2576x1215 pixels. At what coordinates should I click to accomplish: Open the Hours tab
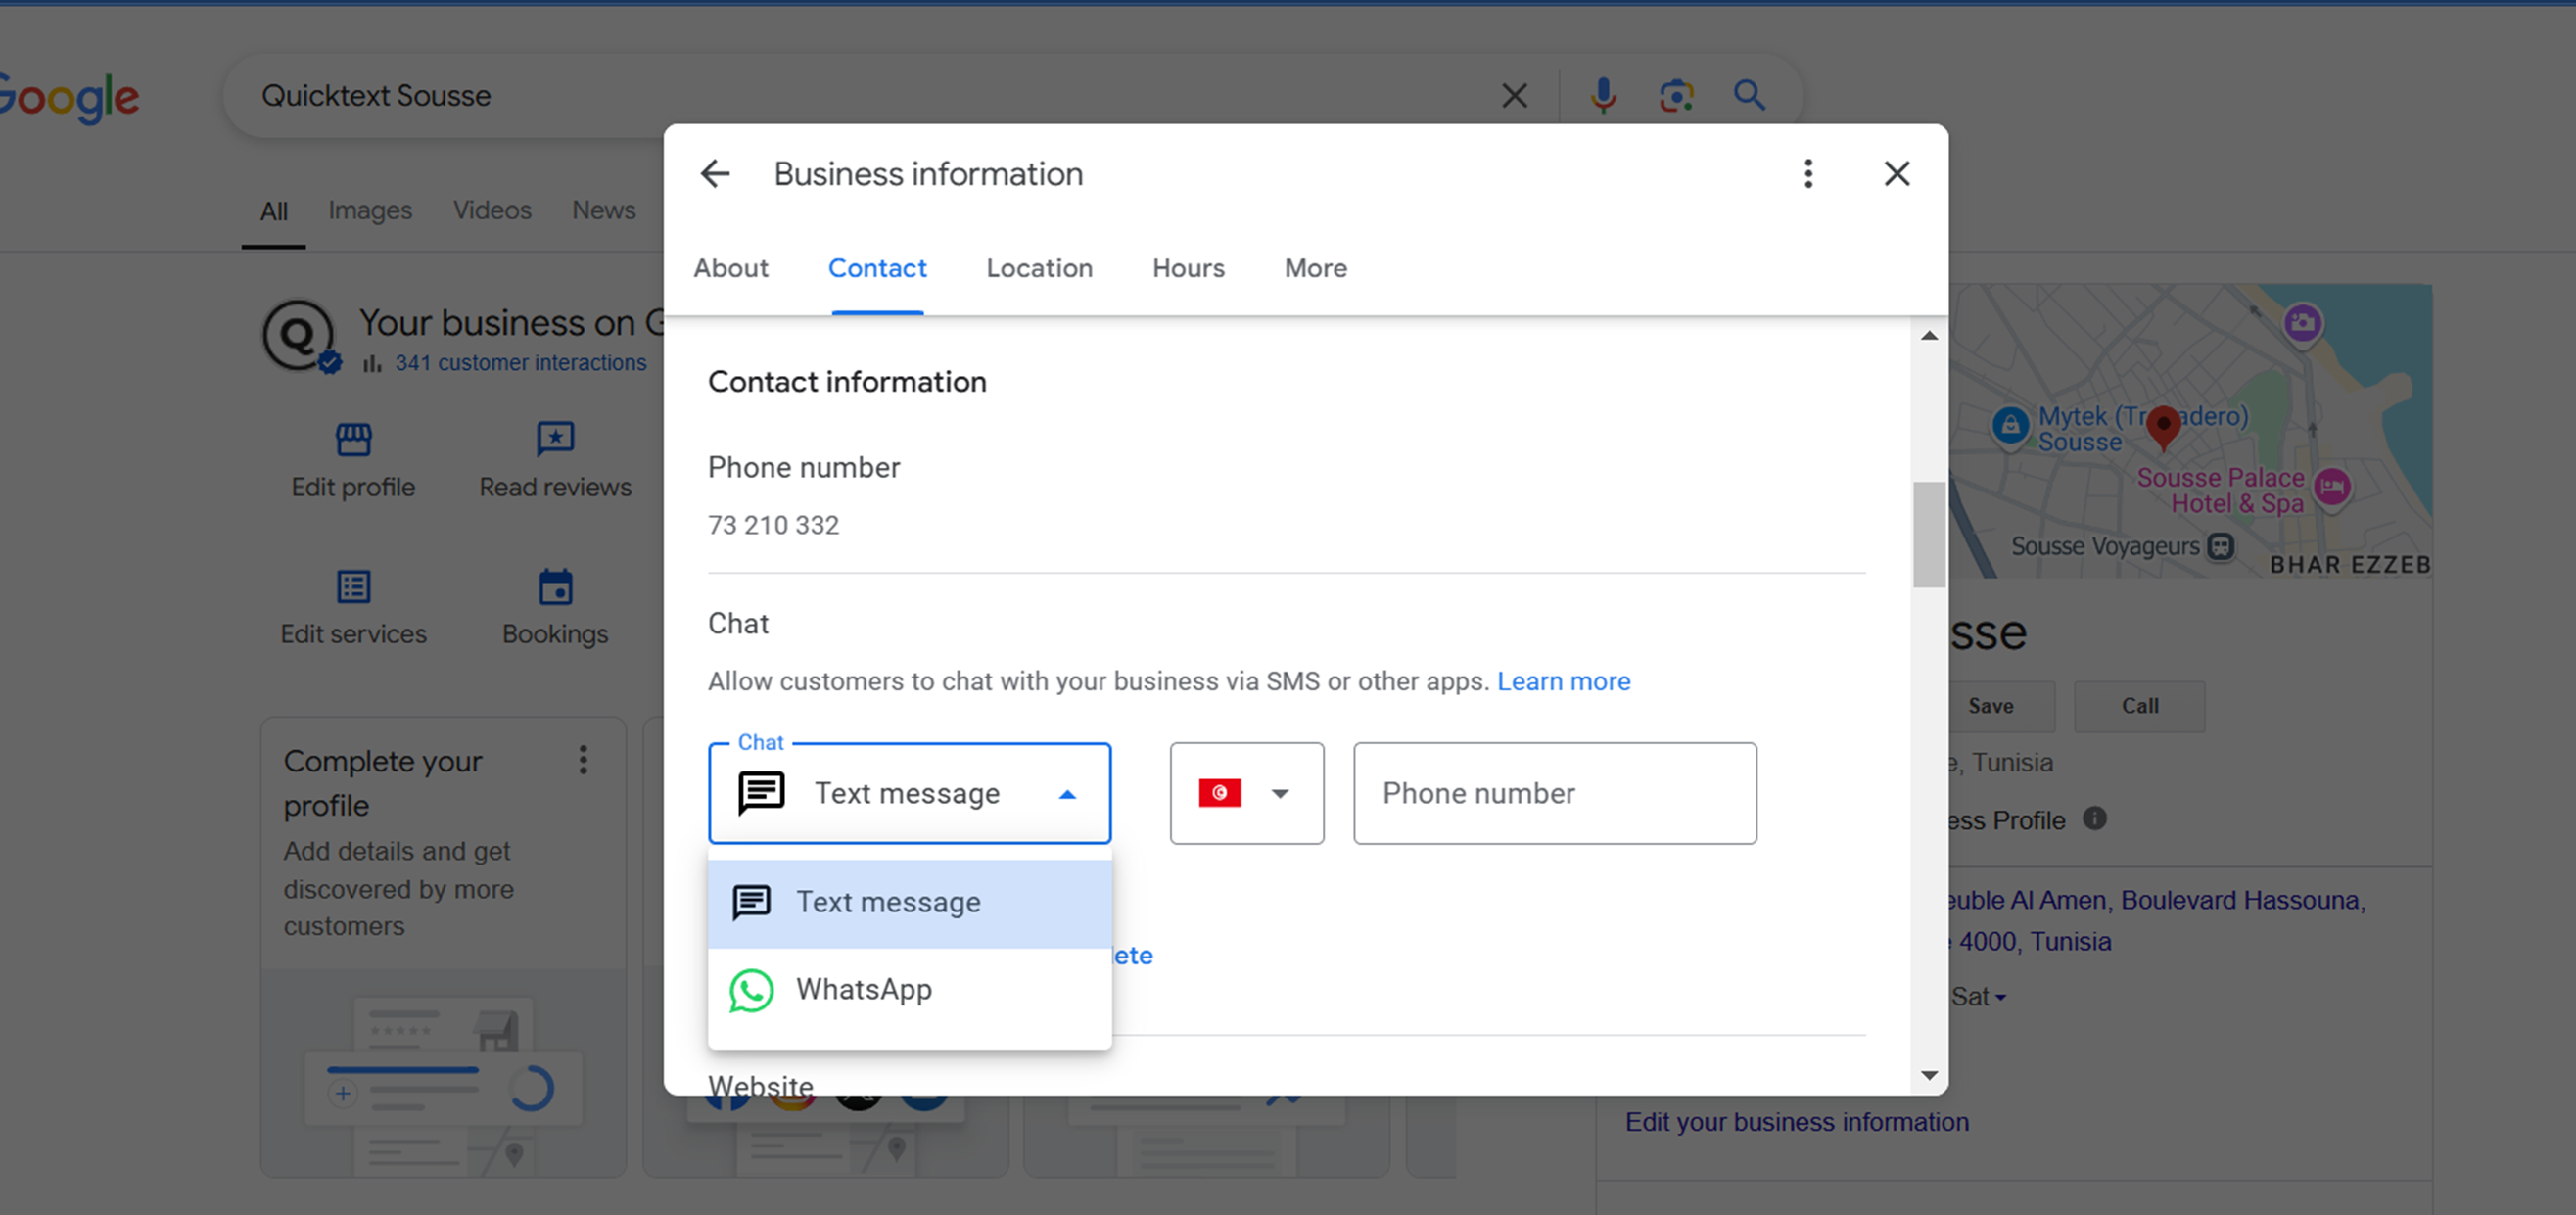click(1188, 268)
